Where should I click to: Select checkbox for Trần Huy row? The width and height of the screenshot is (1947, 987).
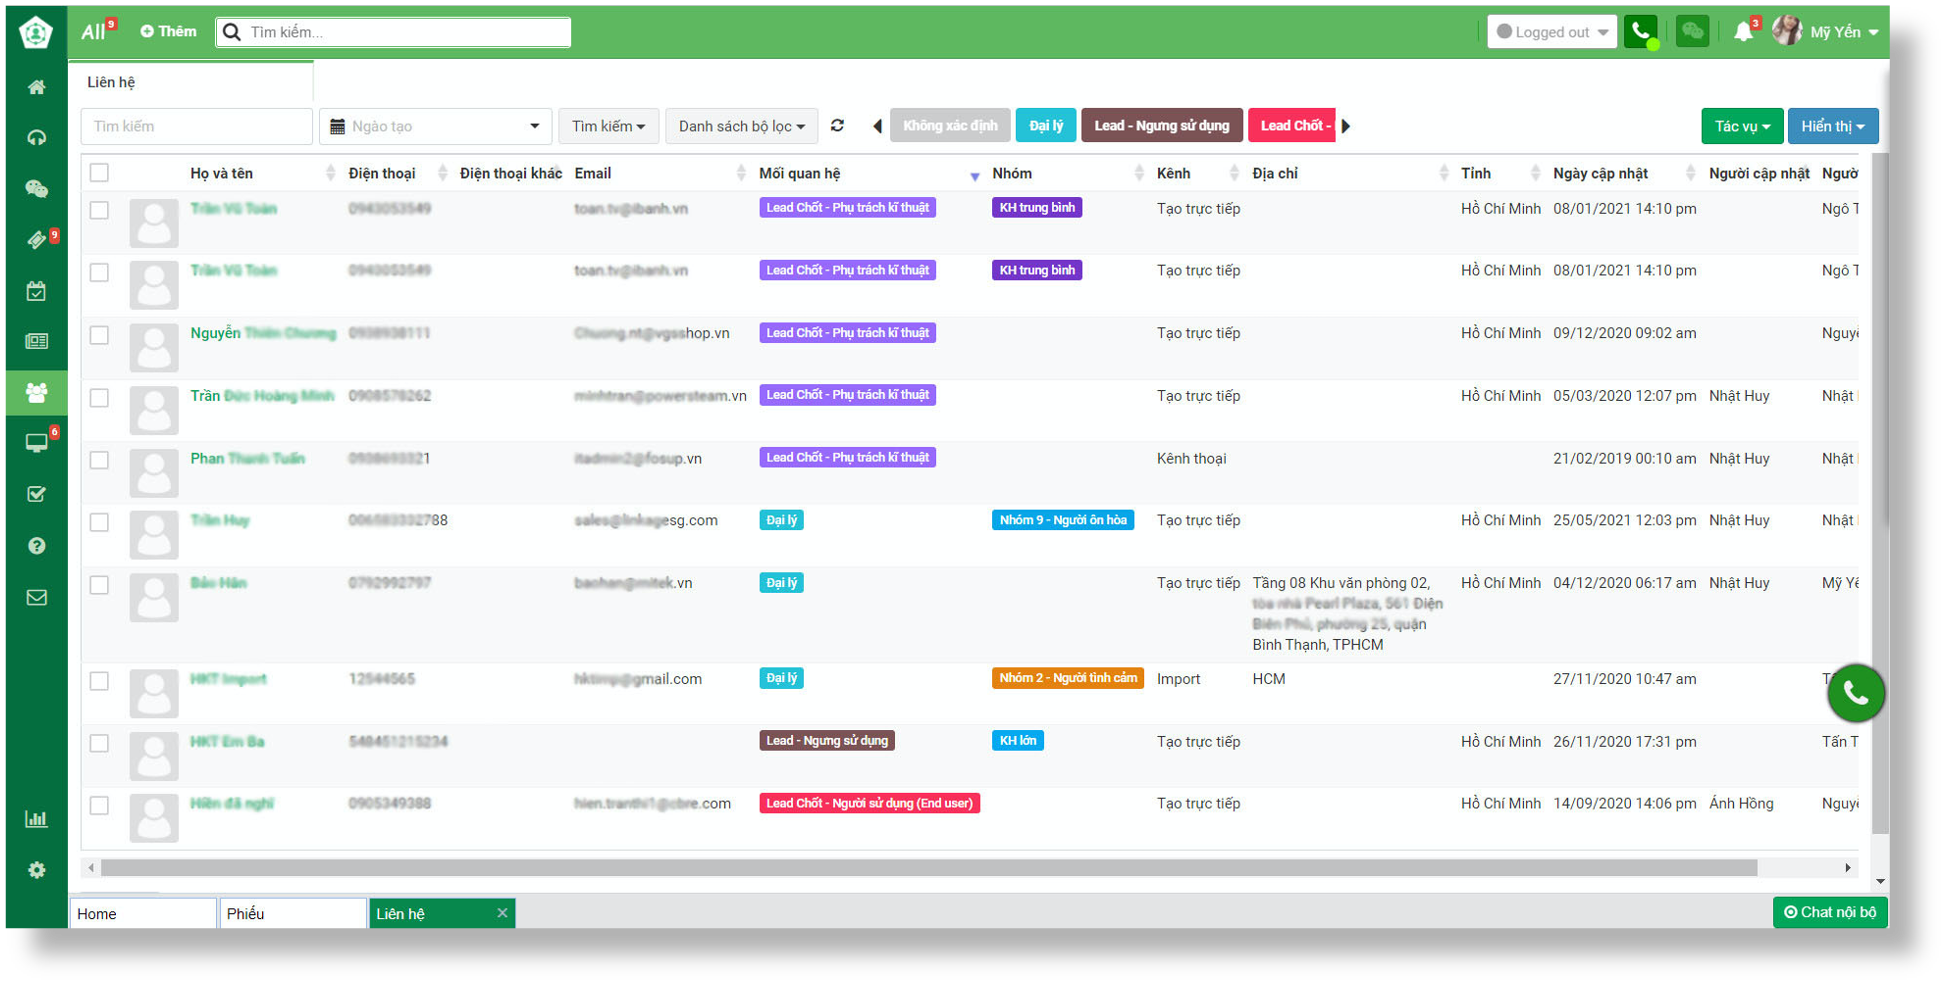pyautogui.click(x=99, y=522)
